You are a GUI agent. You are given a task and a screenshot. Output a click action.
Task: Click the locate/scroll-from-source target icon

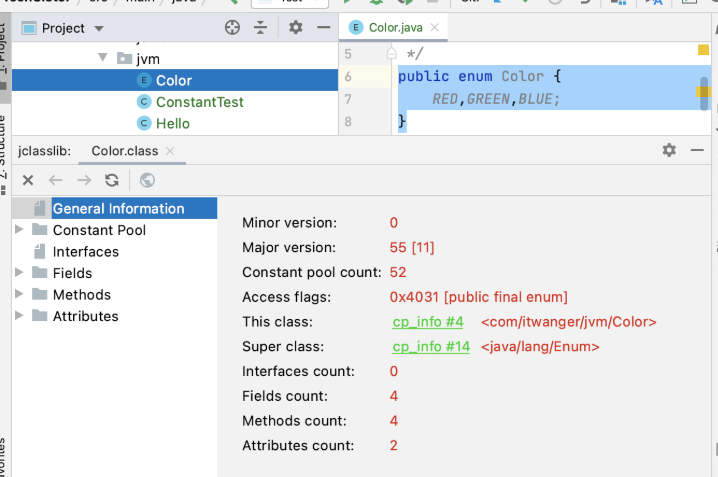(x=232, y=28)
